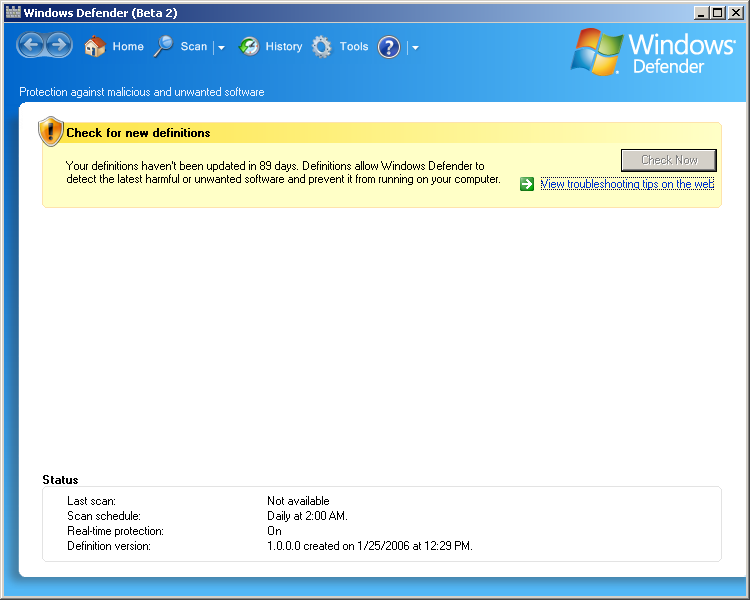Viewport: 750px width, 600px height.
Task: Click the Tools gear icon
Action: pyautogui.click(x=322, y=46)
